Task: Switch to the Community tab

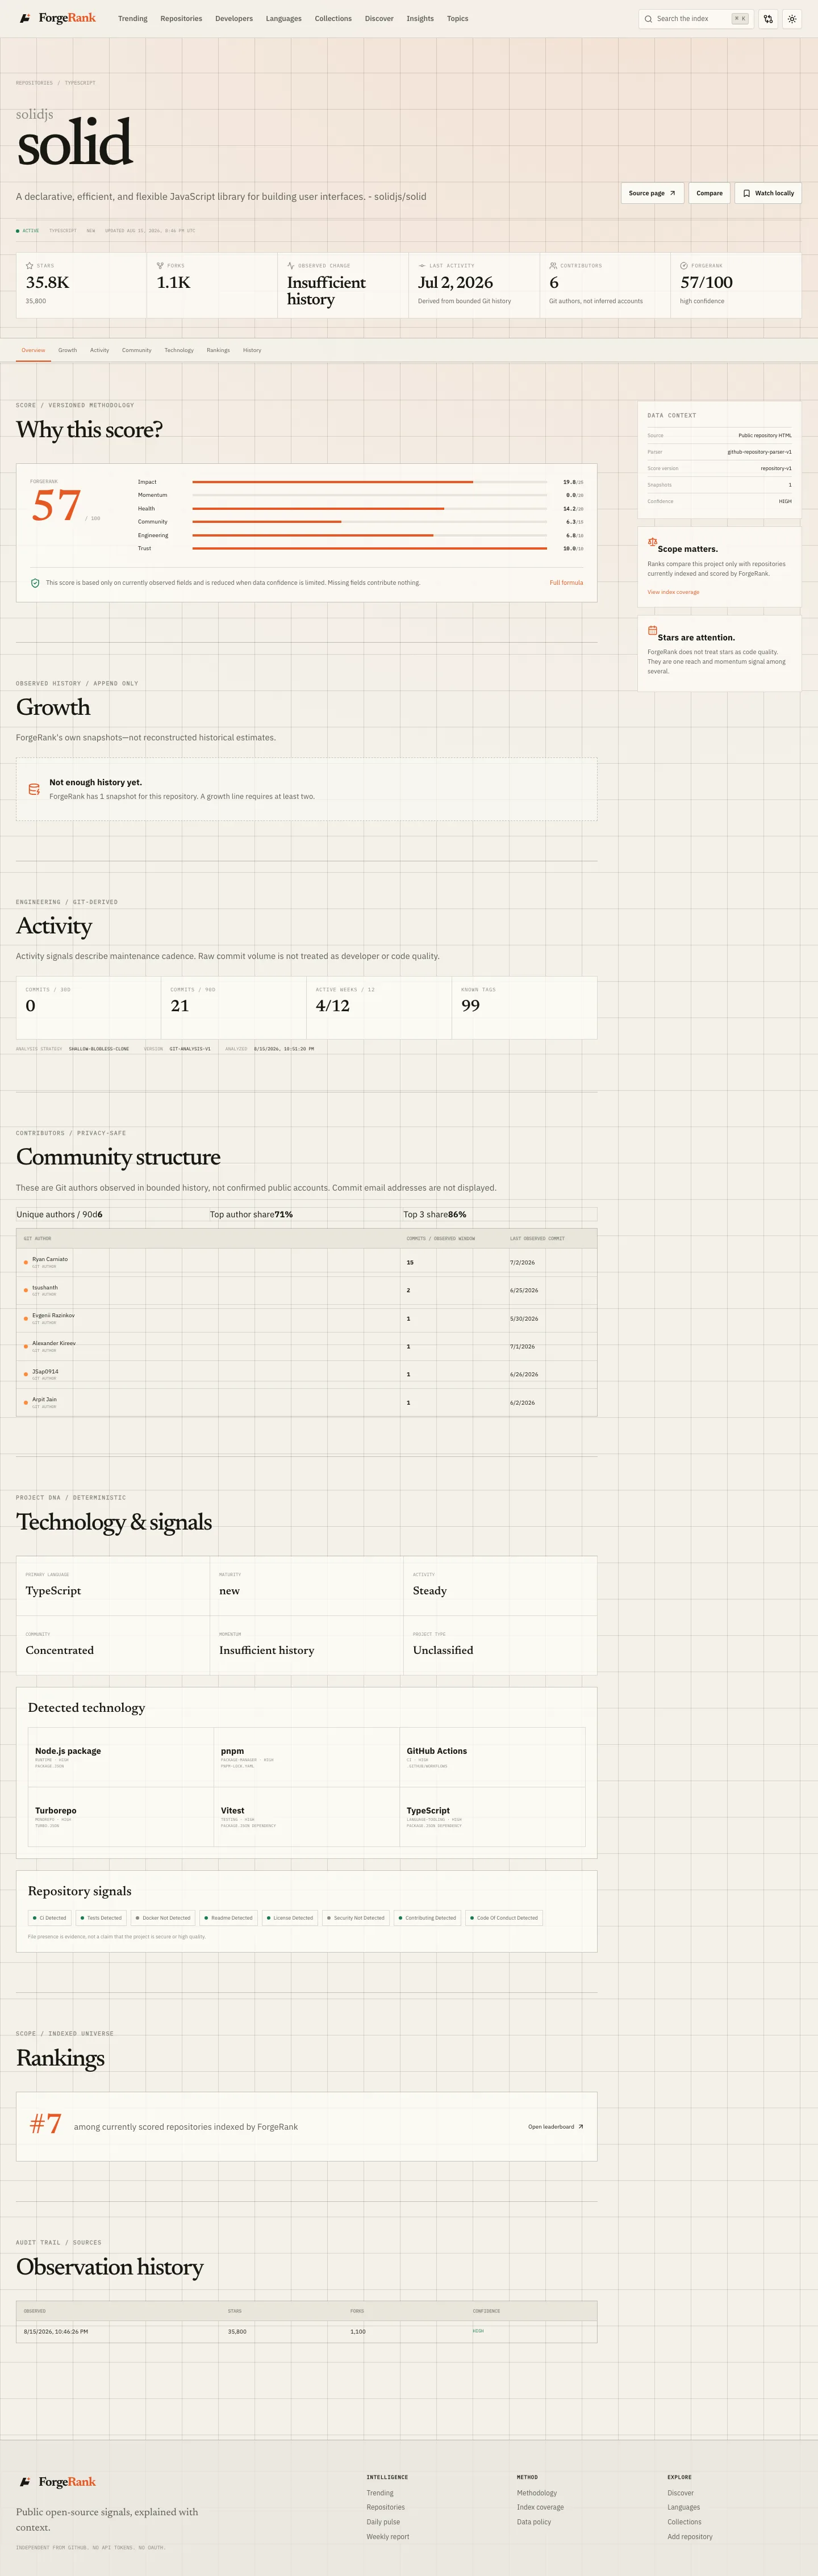Action: (137, 350)
